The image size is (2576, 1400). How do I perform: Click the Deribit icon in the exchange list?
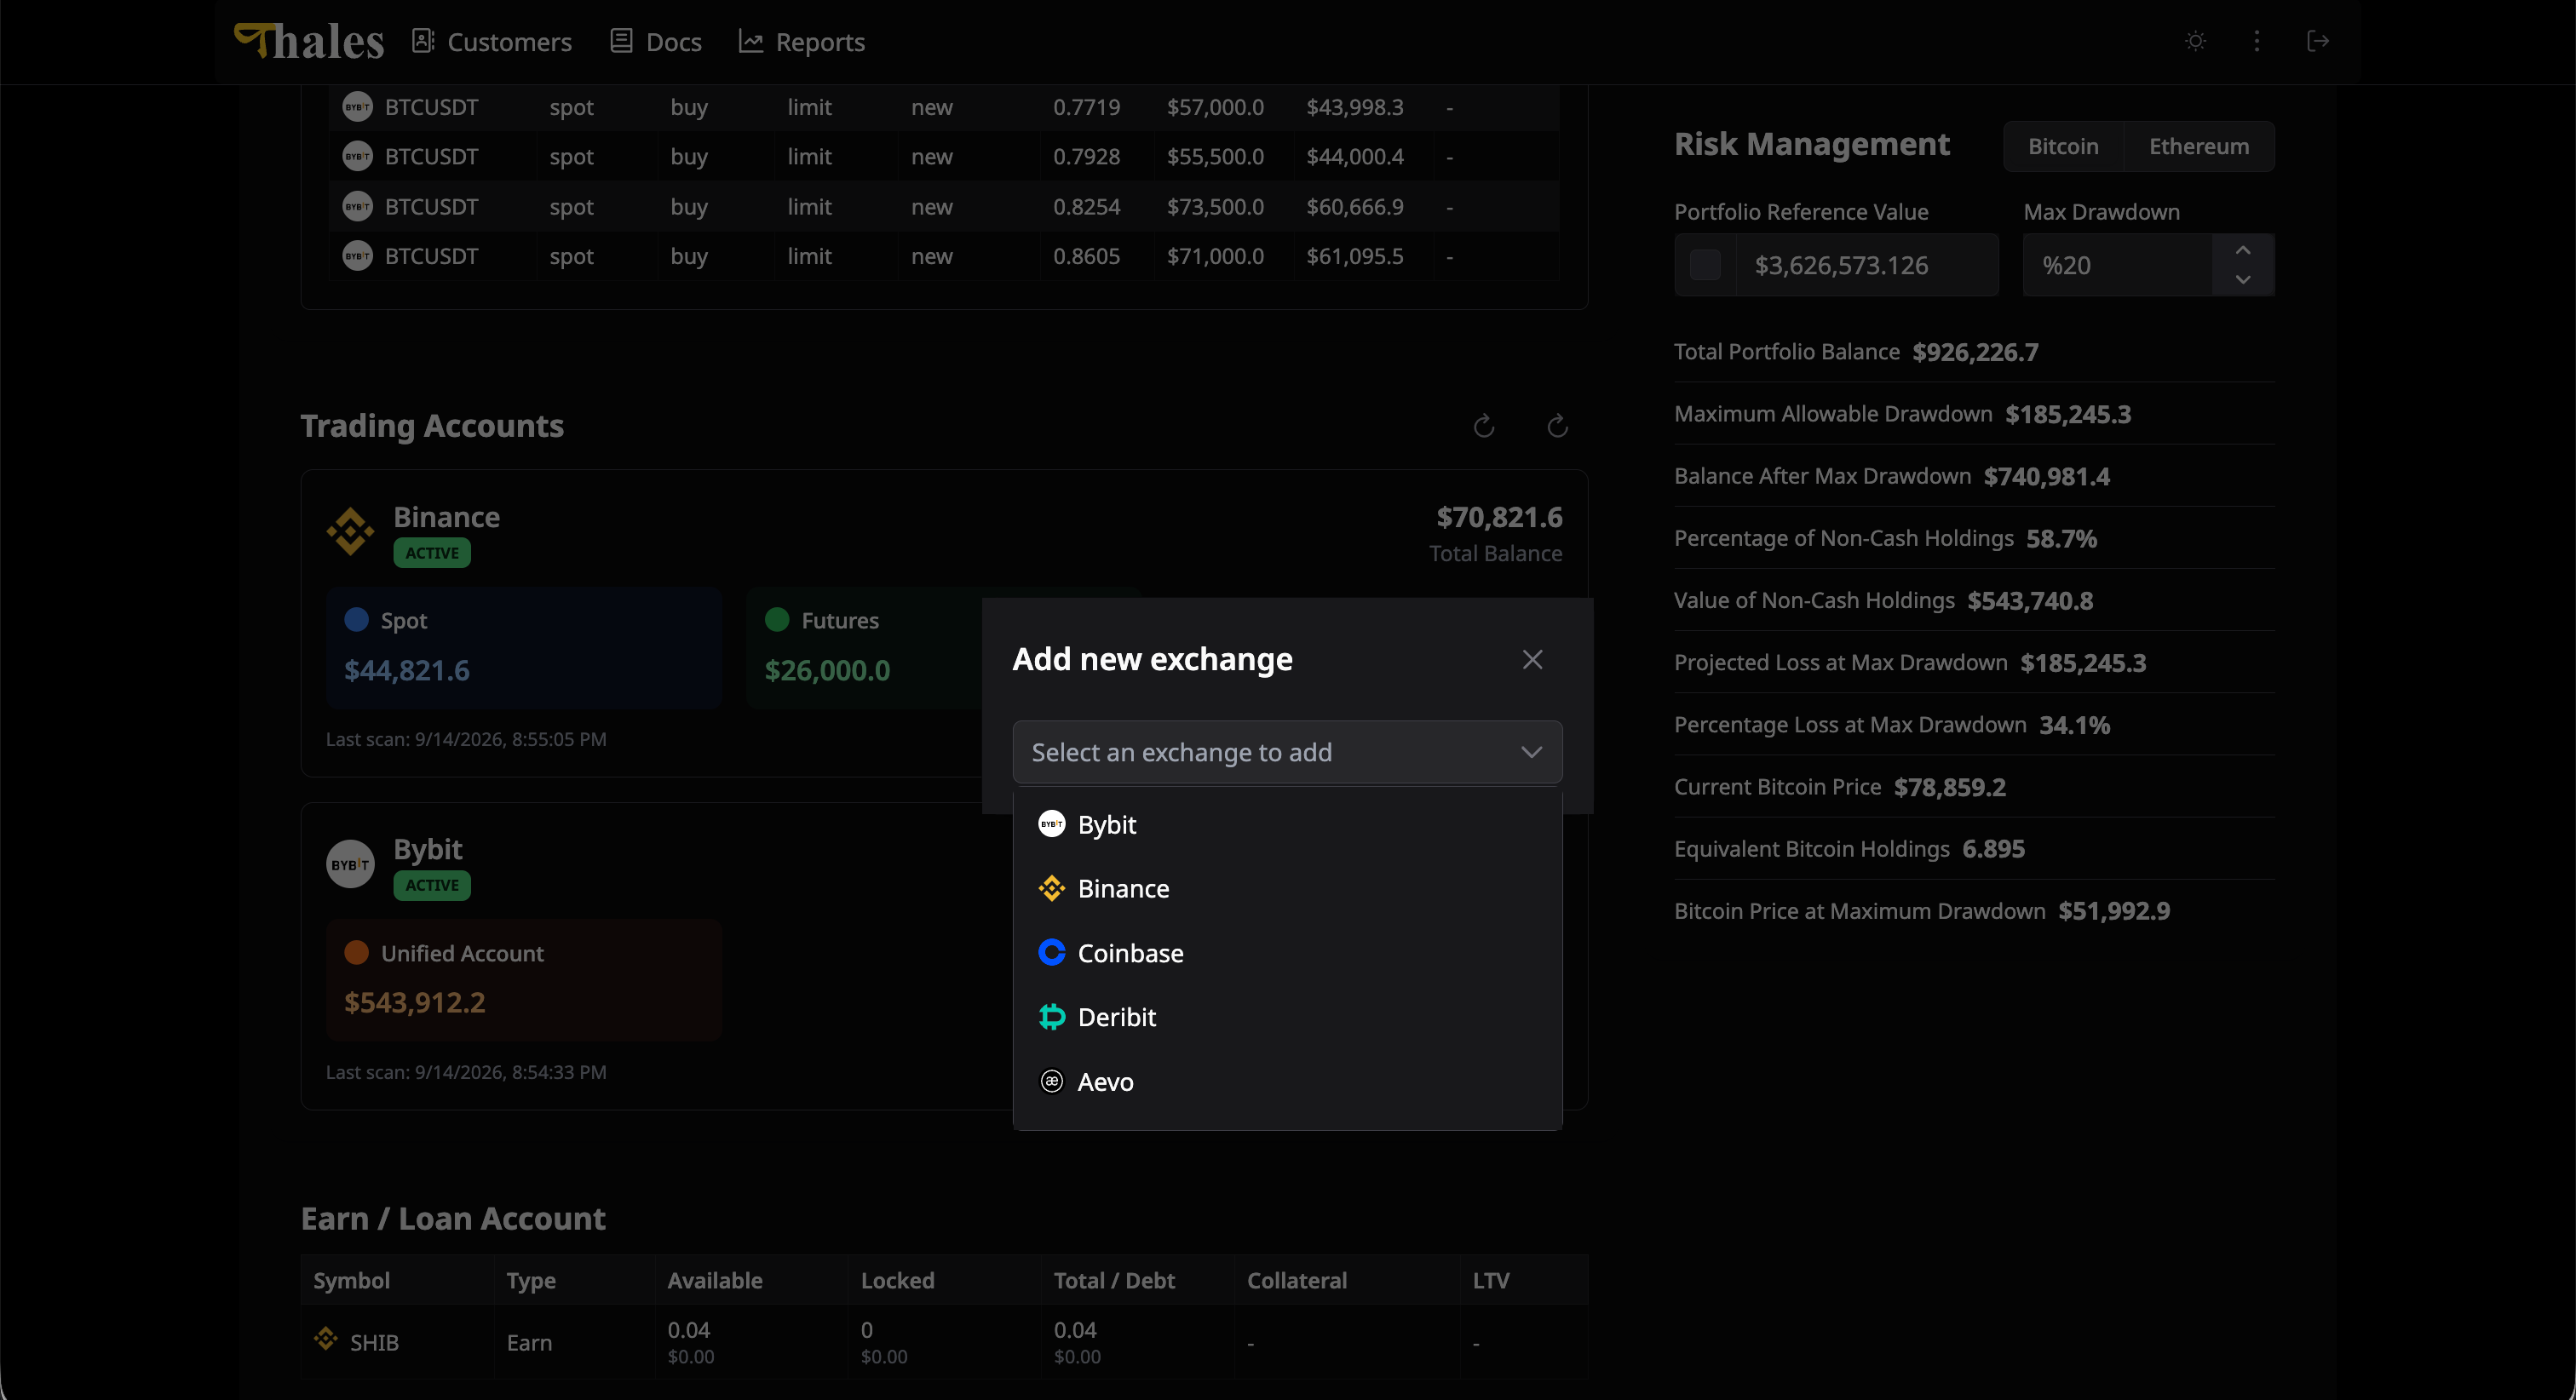click(1051, 1017)
